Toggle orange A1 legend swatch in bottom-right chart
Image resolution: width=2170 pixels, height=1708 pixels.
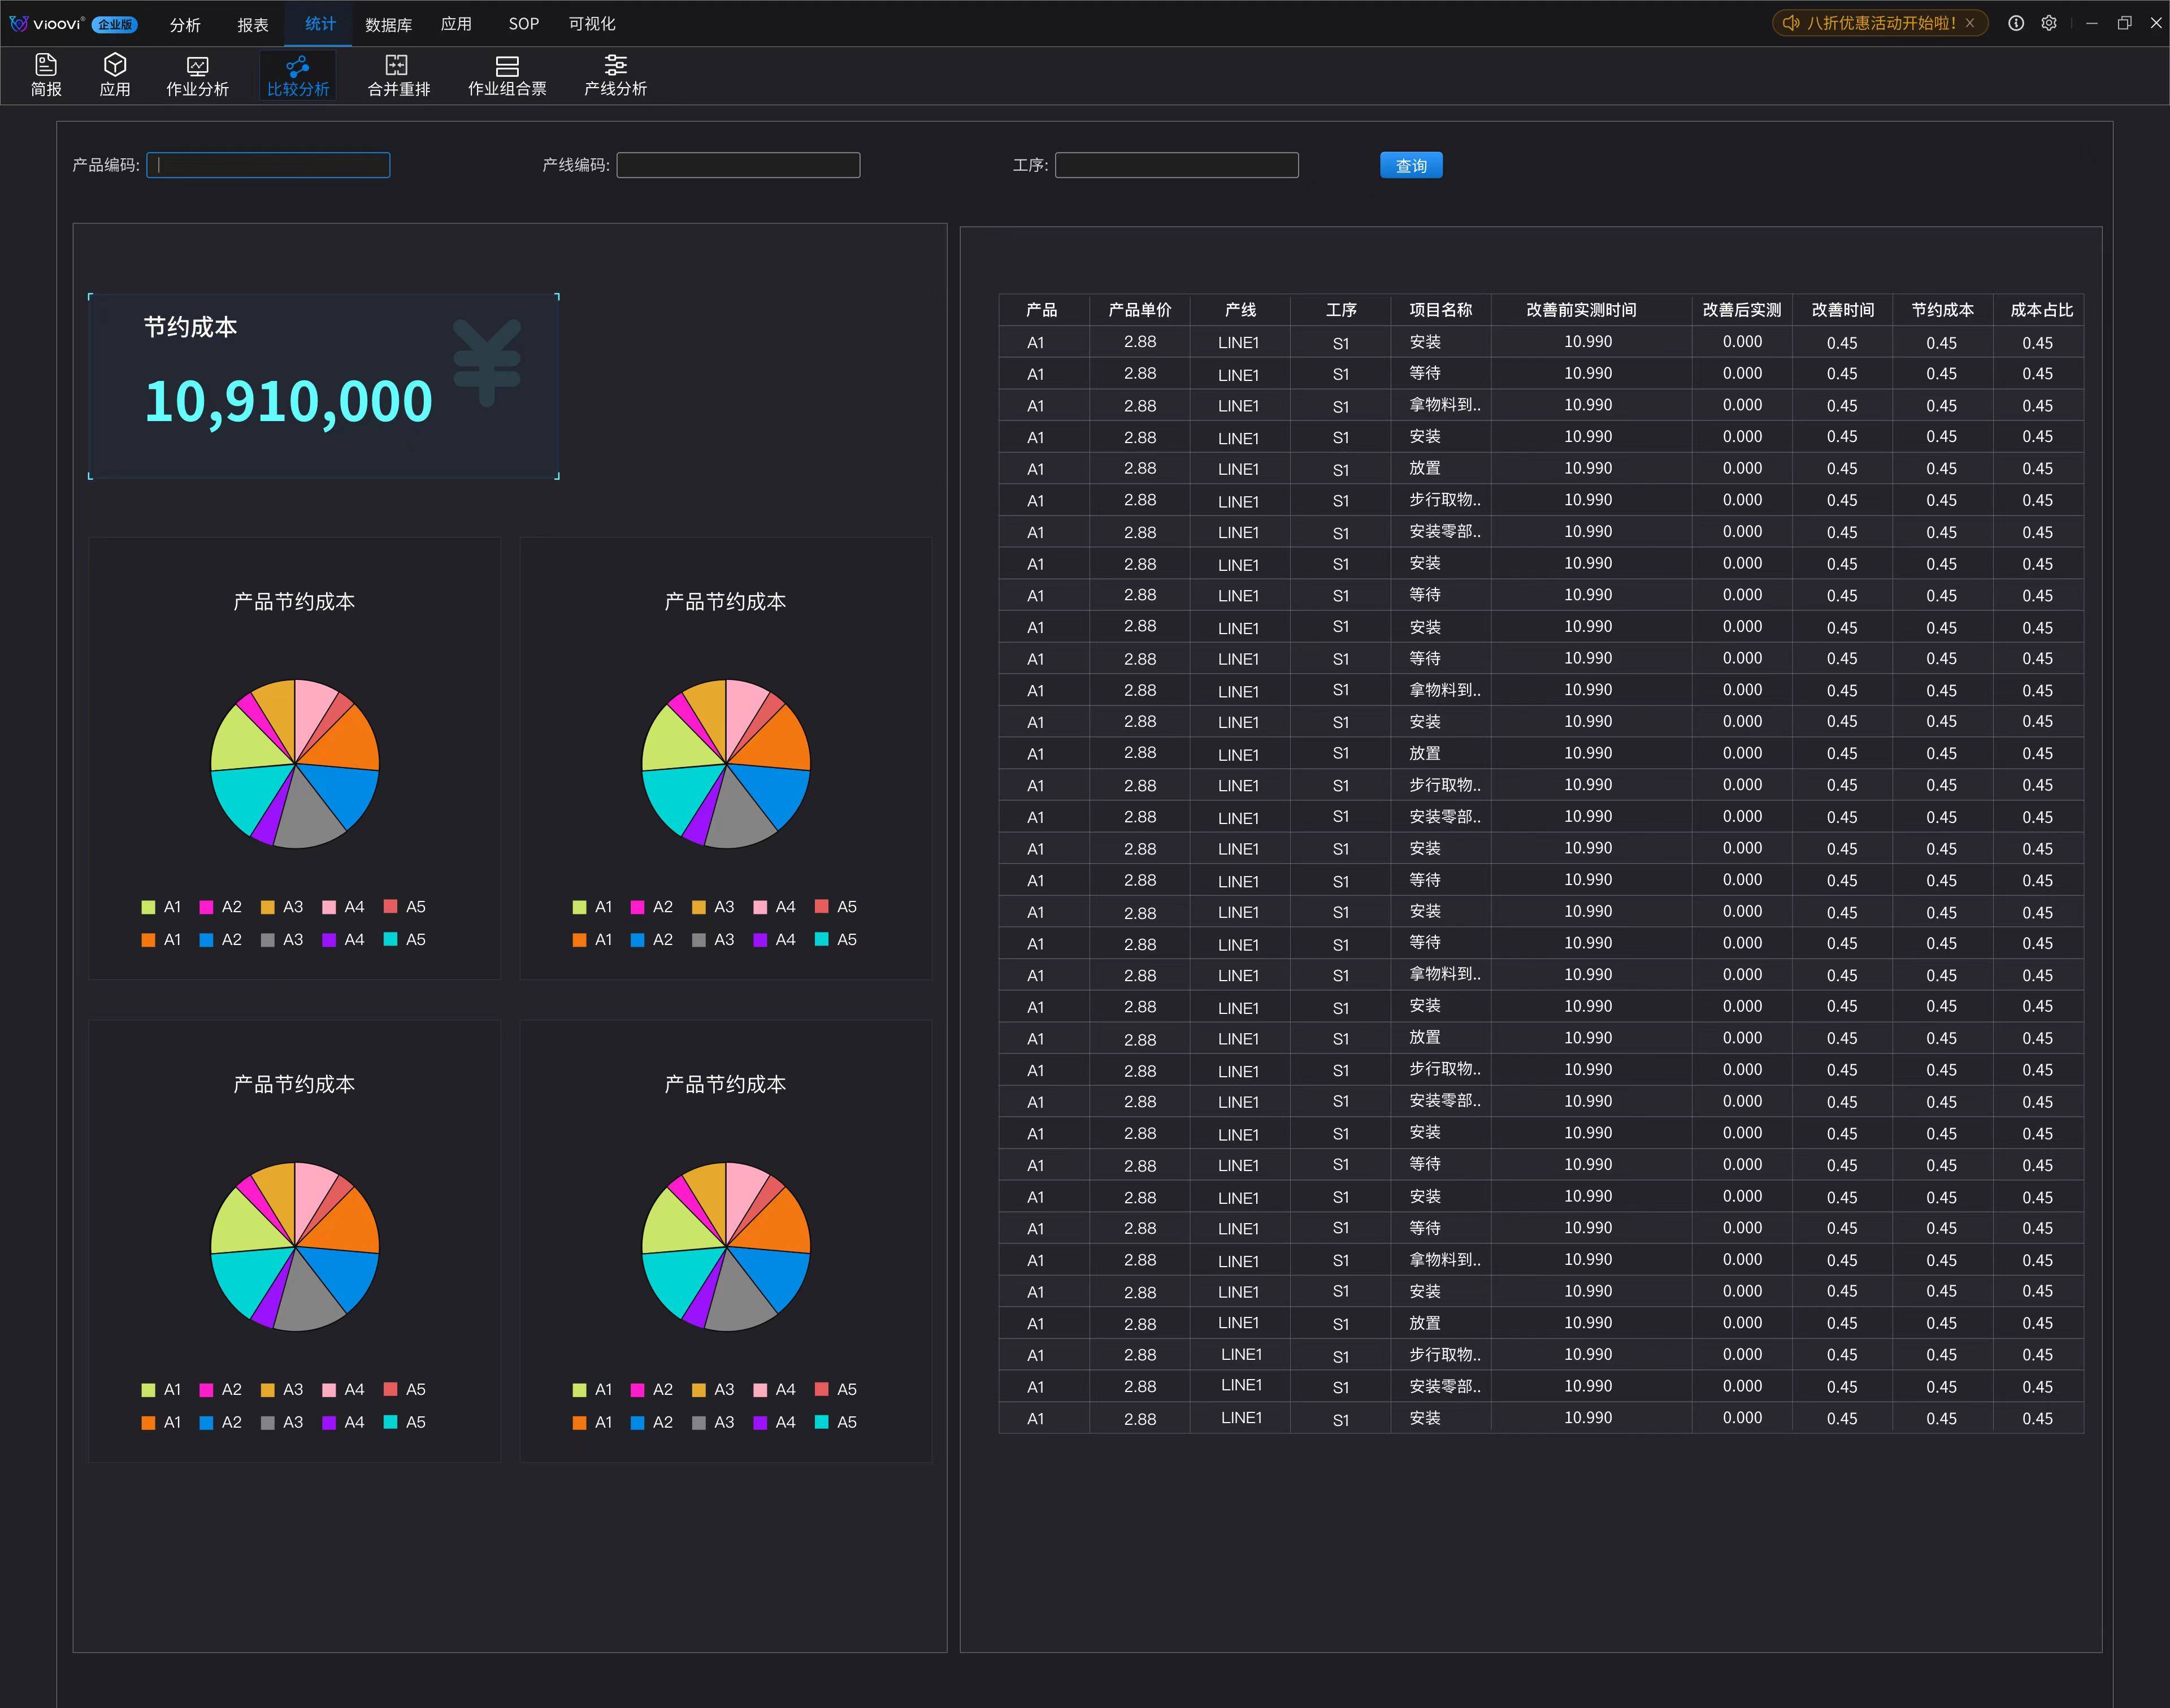[579, 1422]
